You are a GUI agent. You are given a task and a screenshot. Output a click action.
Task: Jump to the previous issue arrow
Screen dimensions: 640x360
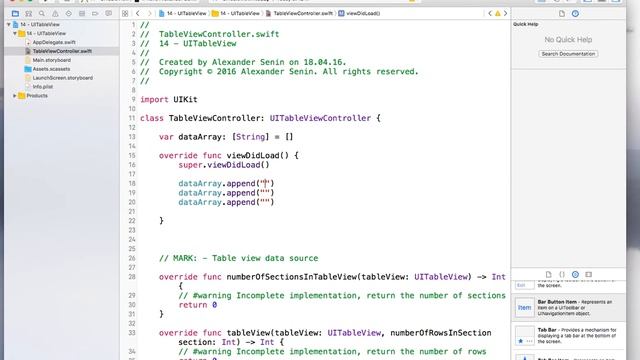(490, 13)
